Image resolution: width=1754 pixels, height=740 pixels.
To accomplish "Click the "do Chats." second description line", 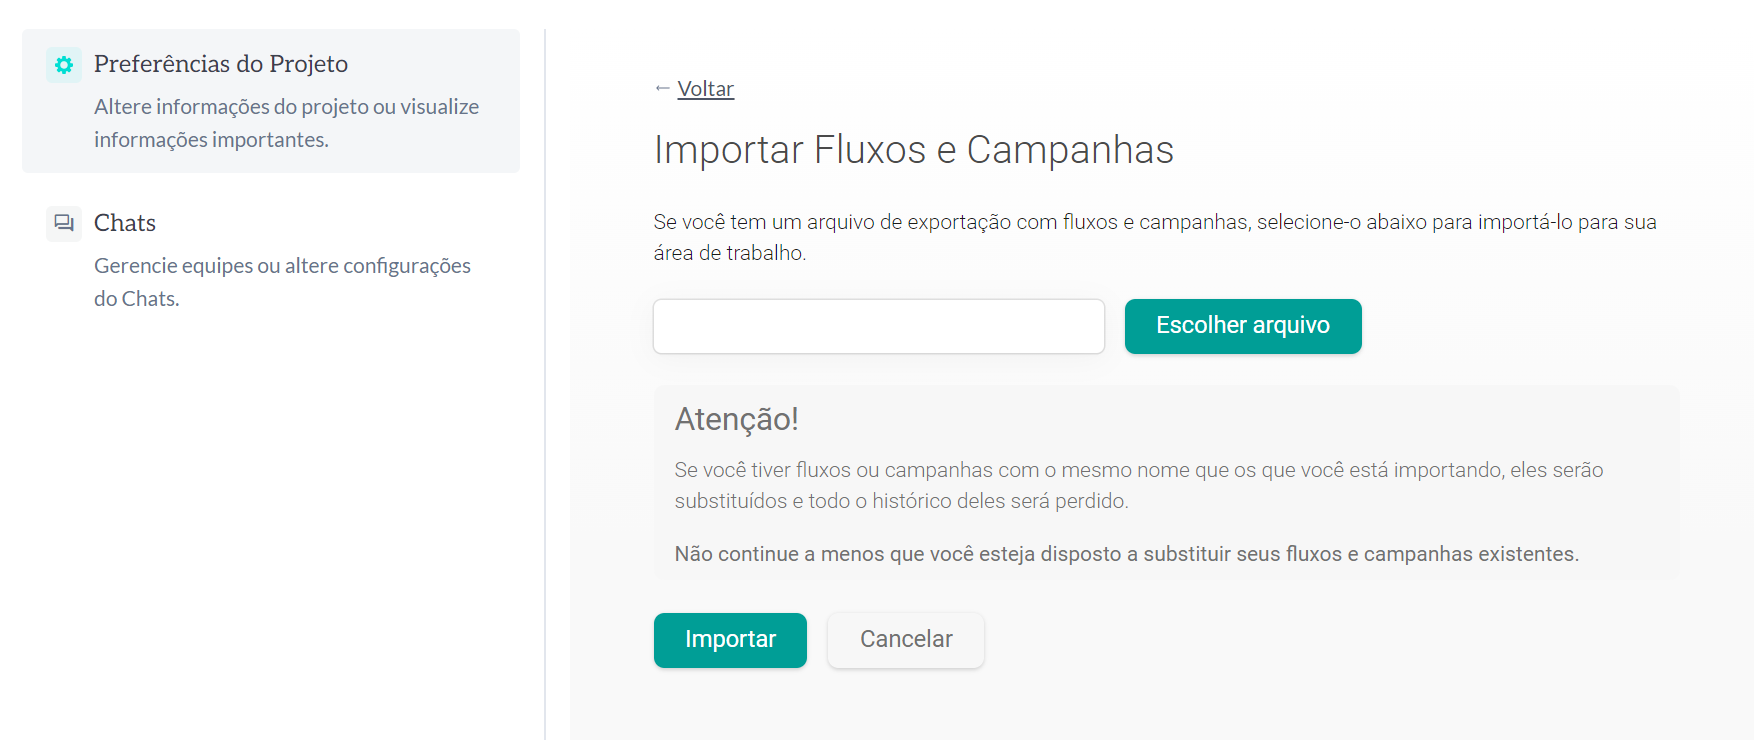I will [x=137, y=299].
